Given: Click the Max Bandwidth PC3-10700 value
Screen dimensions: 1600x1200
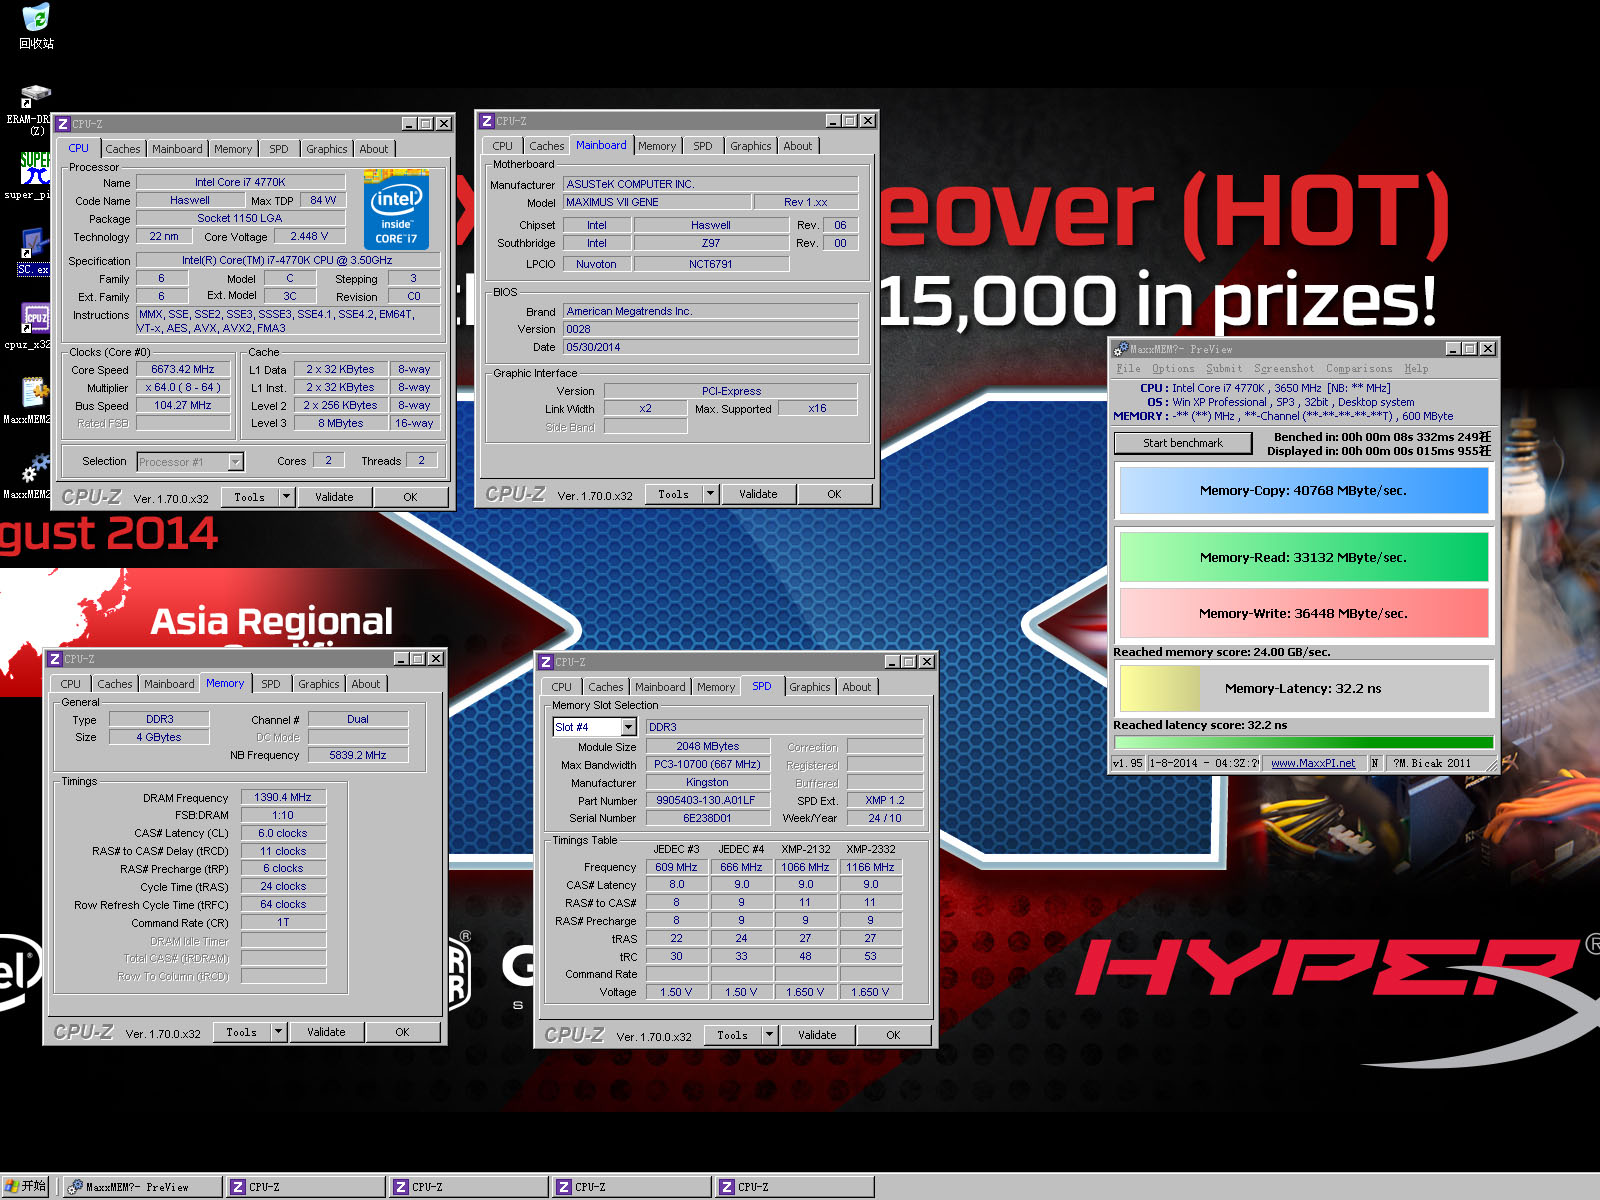Looking at the screenshot, I should pyautogui.click(x=707, y=764).
